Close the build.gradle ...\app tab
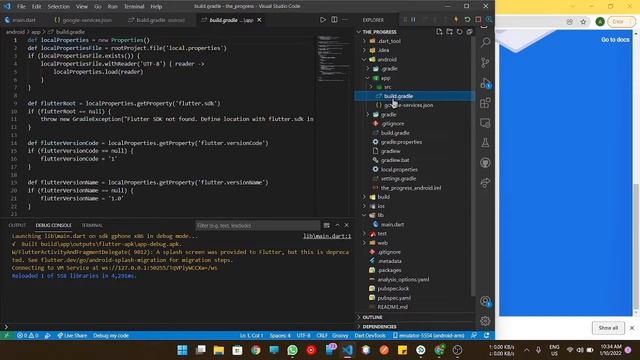 pyautogui.click(x=259, y=20)
